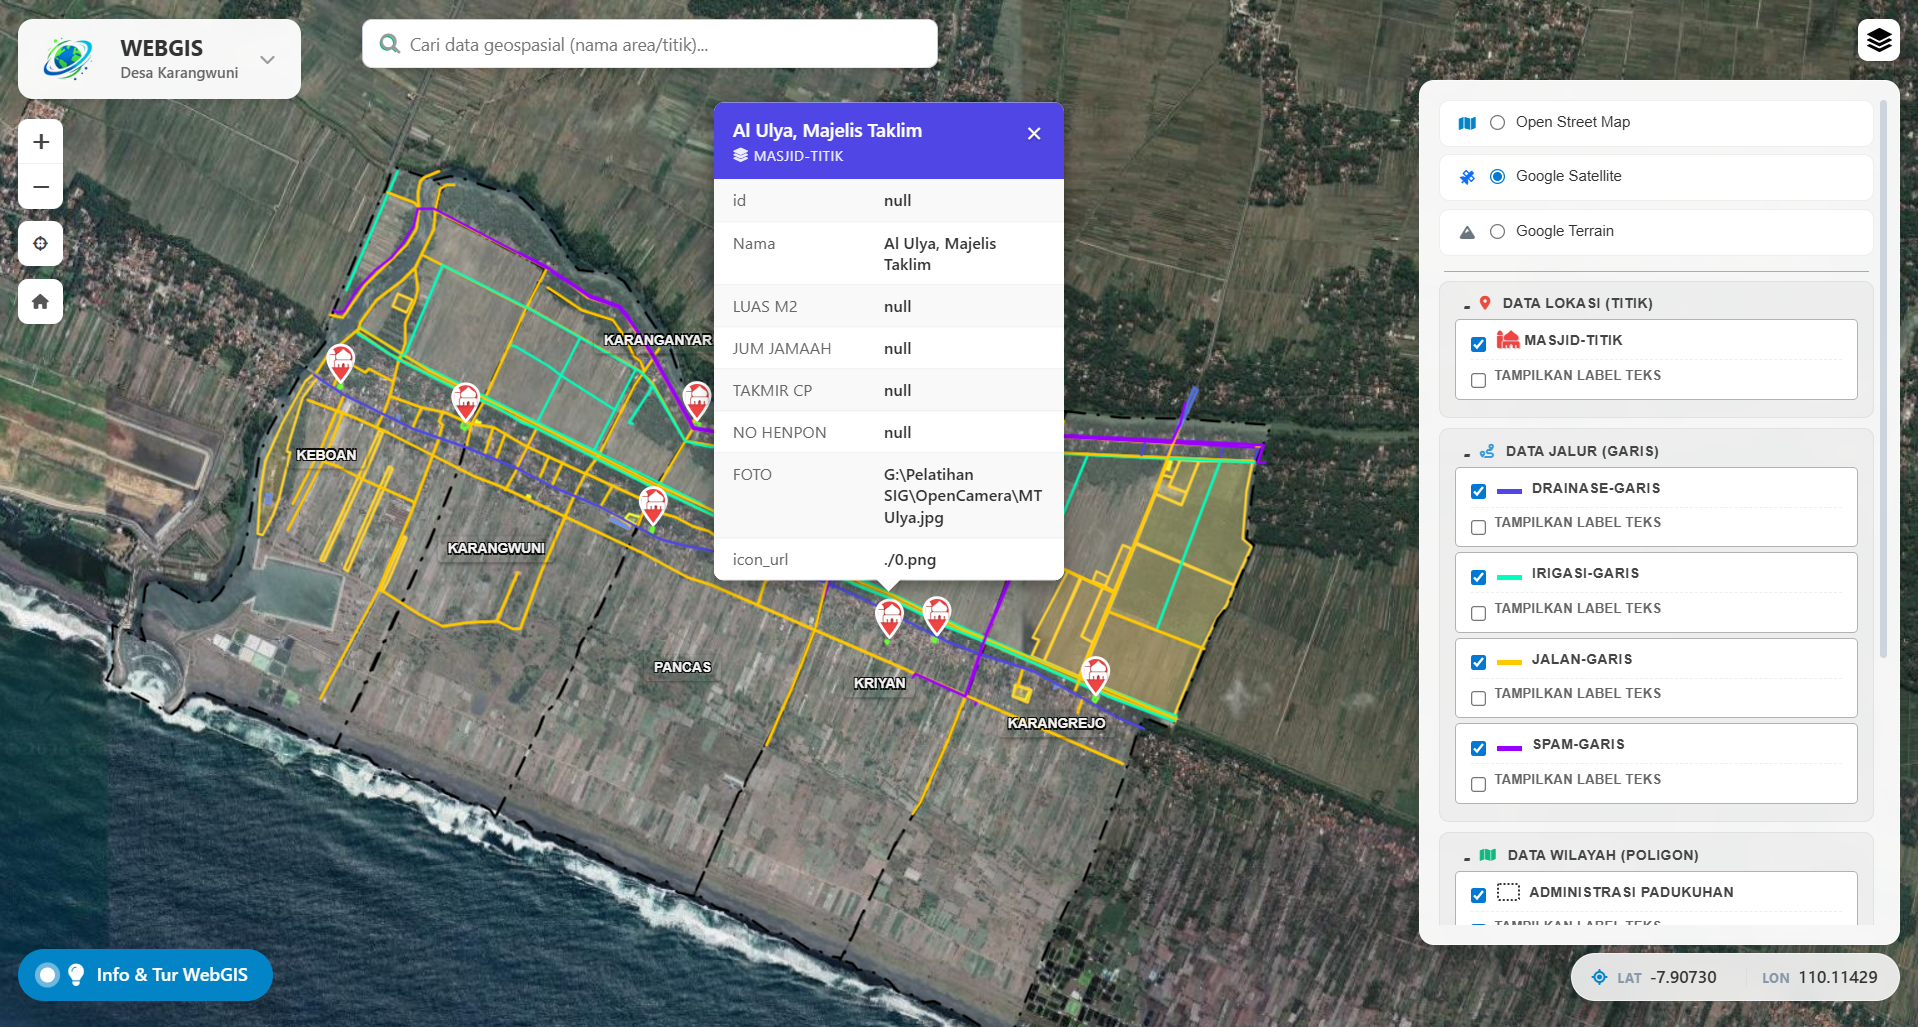Screen dimensions: 1918x1027
Task: Click the KEBOAN map label
Action: [x=326, y=455]
